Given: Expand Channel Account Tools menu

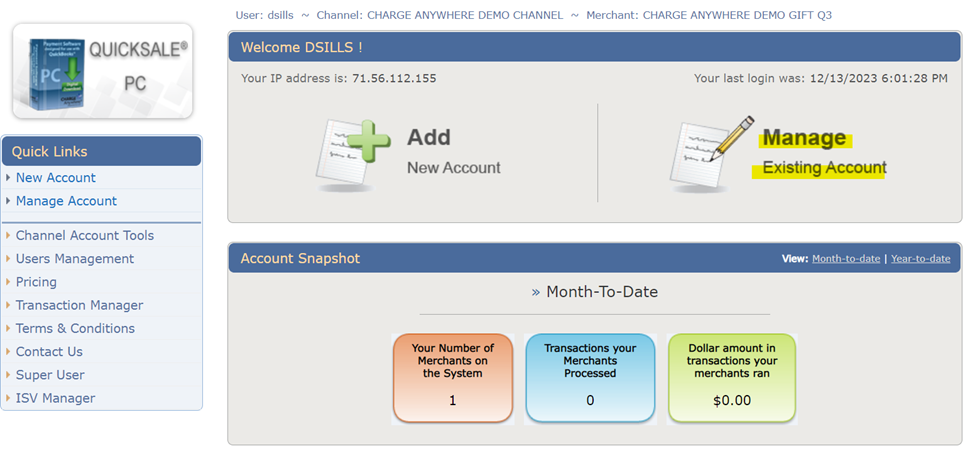Looking at the screenshot, I should (85, 236).
